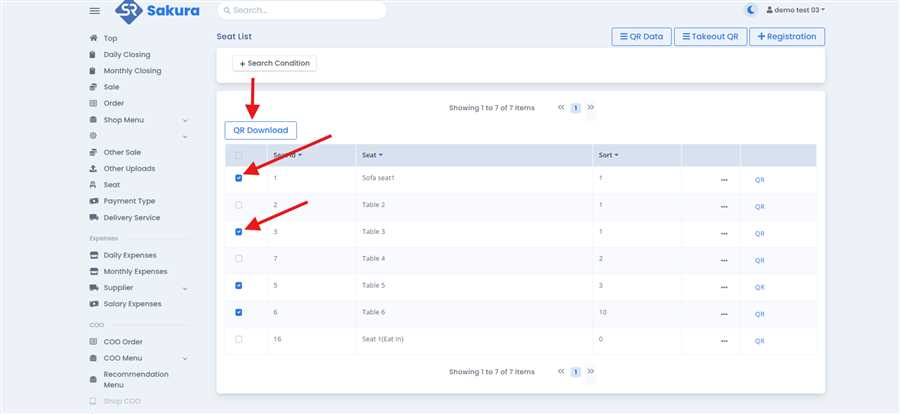Go to first page in bottom pagination
The width and height of the screenshot is (900, 414).
(561, 371)
